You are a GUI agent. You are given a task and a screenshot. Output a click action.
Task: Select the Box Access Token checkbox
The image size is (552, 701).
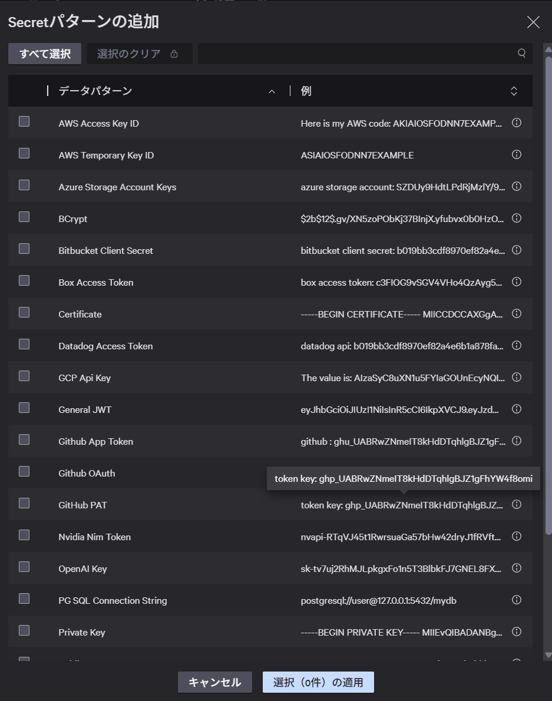click(24, 280)
